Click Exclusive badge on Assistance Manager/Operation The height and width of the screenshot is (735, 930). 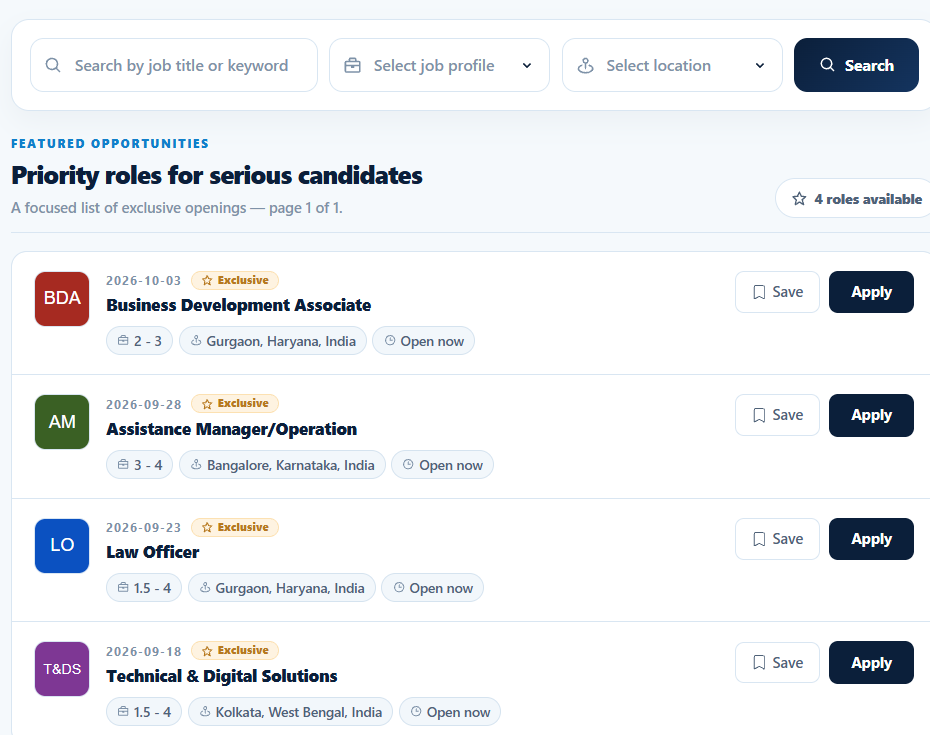point(235,403)
